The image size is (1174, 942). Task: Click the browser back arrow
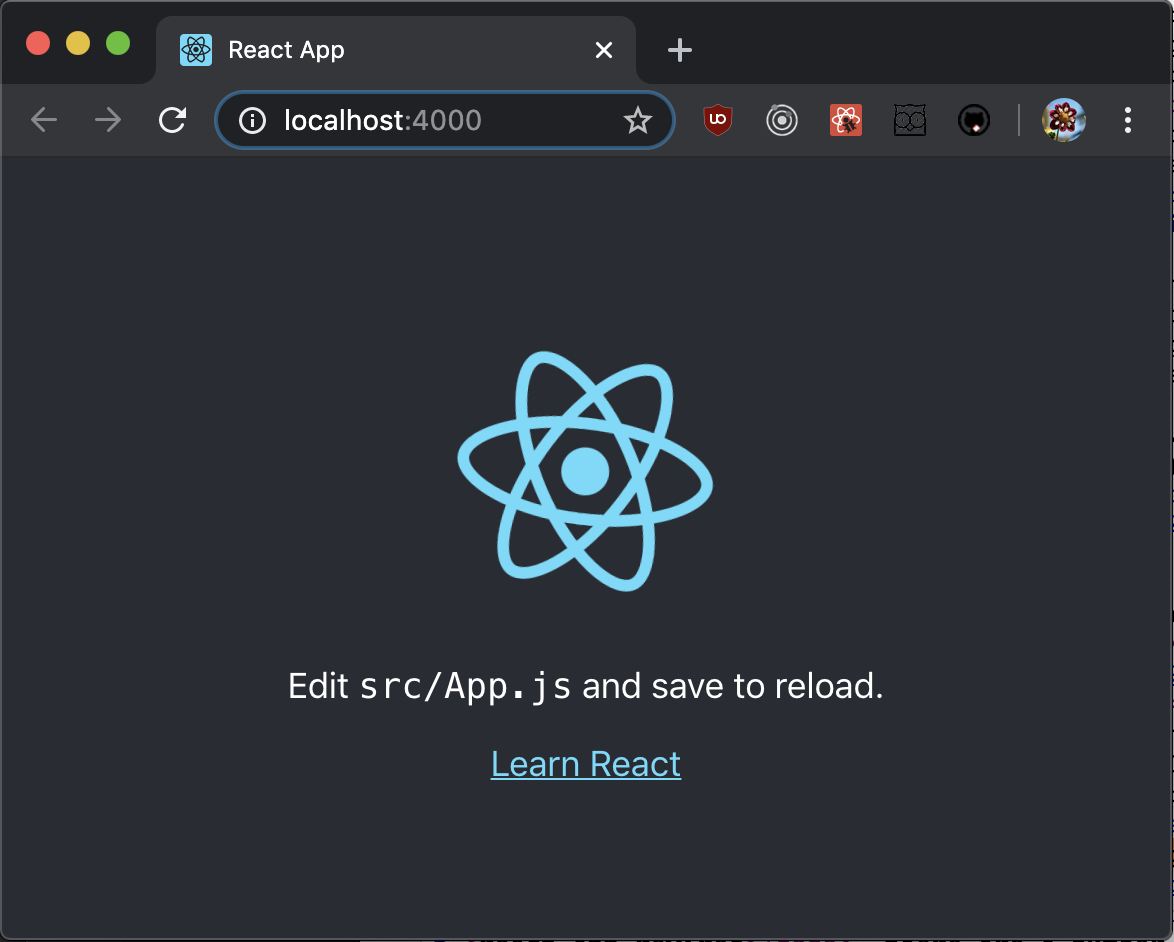point(44,120)
